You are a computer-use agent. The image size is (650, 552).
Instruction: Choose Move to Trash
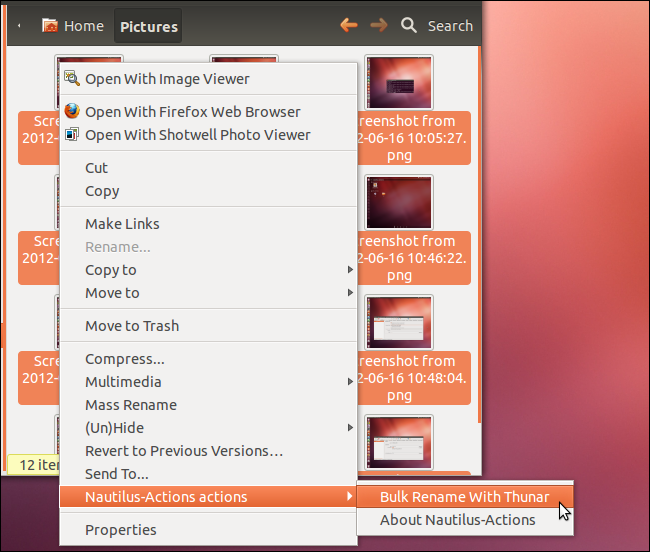(x=208, y=326)
